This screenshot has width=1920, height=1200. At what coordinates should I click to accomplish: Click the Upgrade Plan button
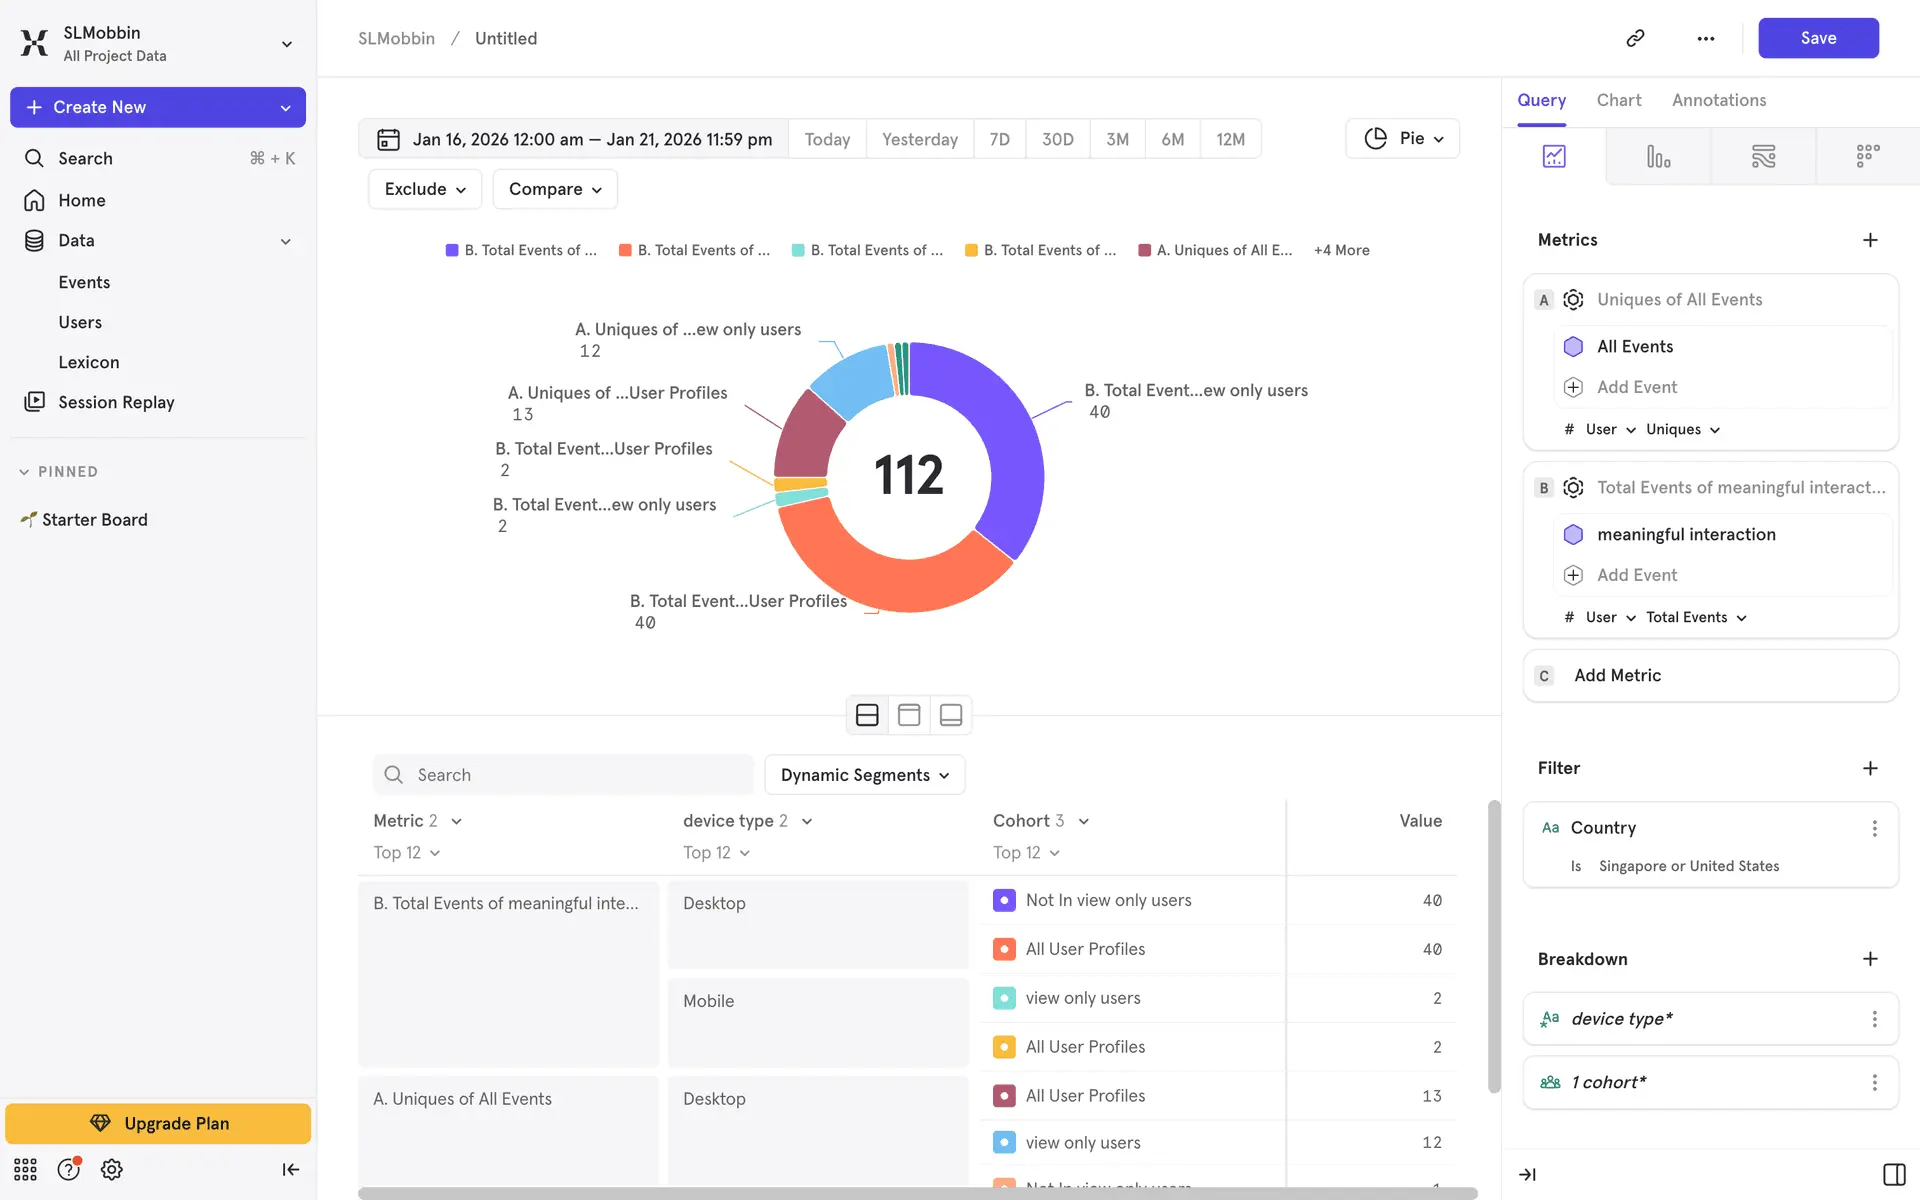pos(158,1123)
